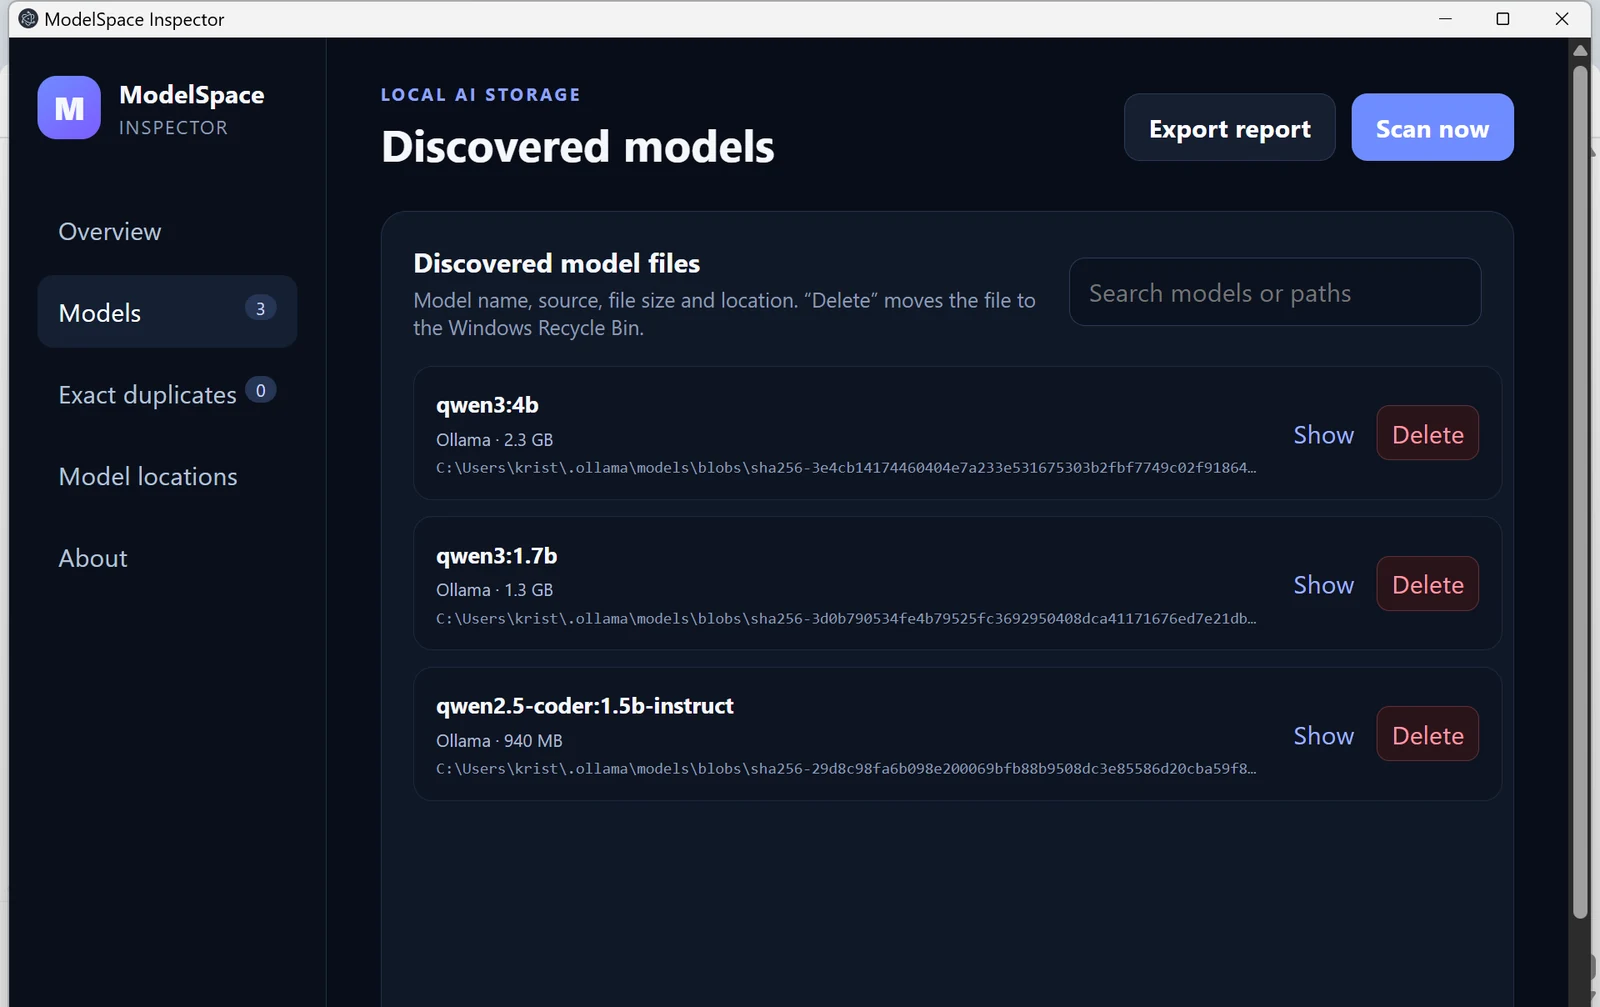This screenshot has height=1007, width=1600.
Task: Show the qwen3:1.7b model file
Action: pos(1323,584)
